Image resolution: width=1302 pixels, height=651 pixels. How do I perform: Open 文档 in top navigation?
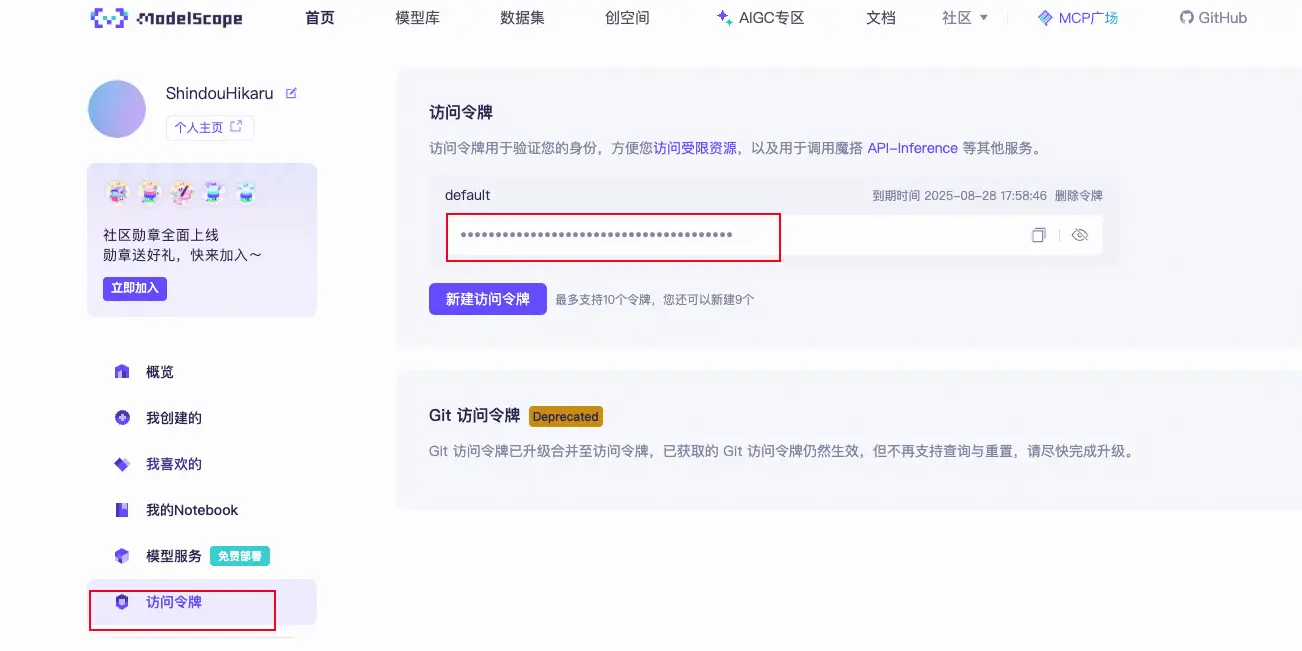[881, 18]
